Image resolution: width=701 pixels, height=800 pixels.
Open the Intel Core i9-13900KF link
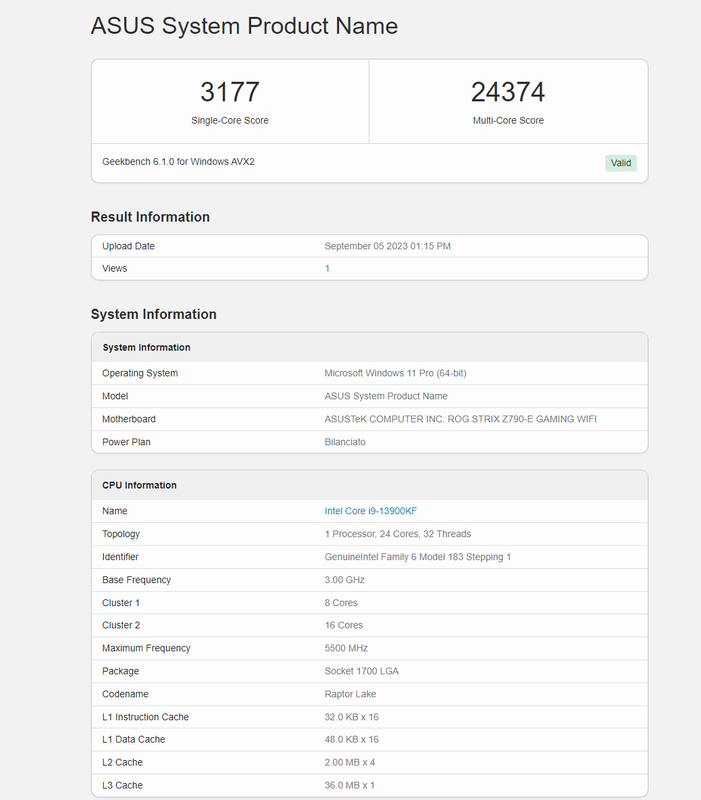tap(370, 511)
